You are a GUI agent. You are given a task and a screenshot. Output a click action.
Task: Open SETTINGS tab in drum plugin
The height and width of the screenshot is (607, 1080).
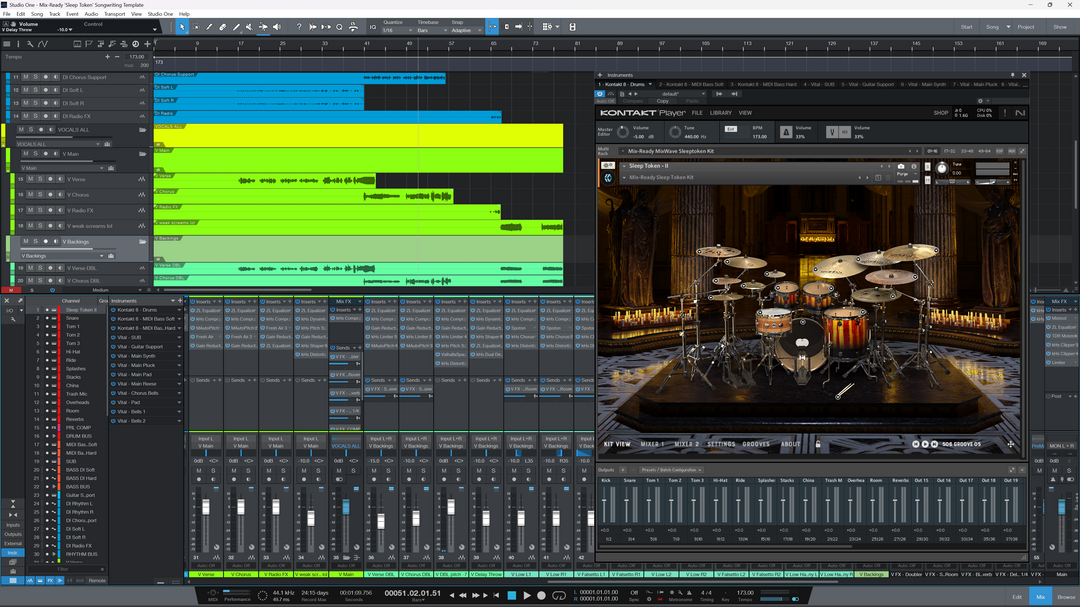721,444
